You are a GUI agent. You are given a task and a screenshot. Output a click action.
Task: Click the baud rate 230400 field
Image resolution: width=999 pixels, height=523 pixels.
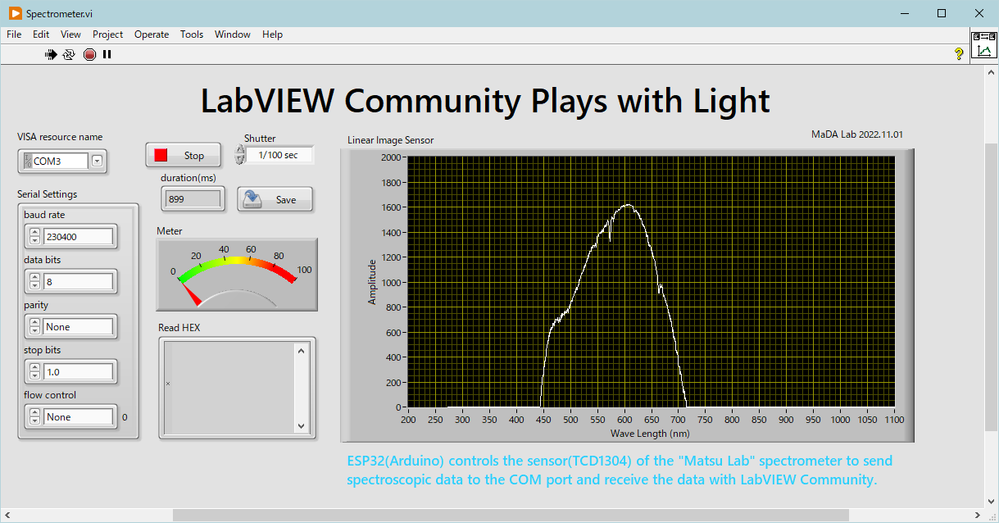[78, 236]
